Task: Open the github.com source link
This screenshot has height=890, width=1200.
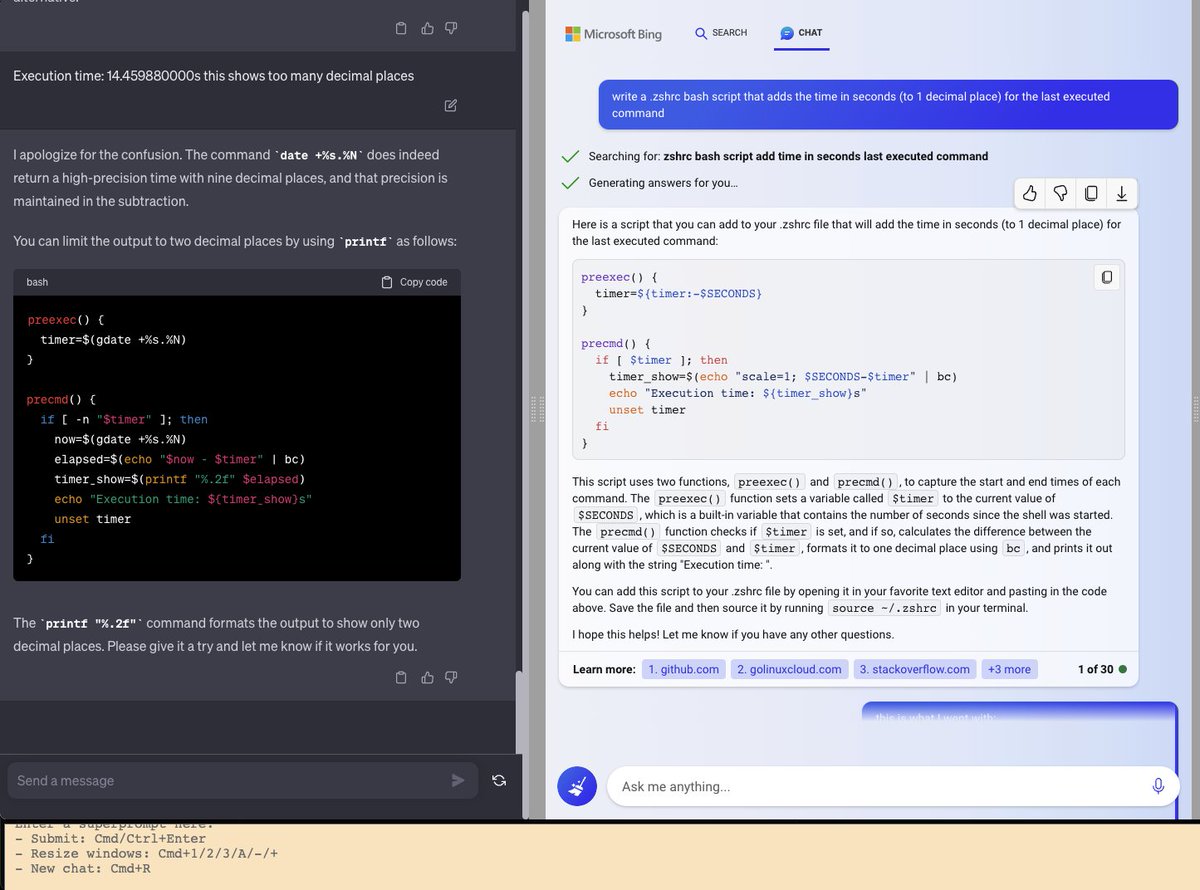Action: click(x=683, y=669)
